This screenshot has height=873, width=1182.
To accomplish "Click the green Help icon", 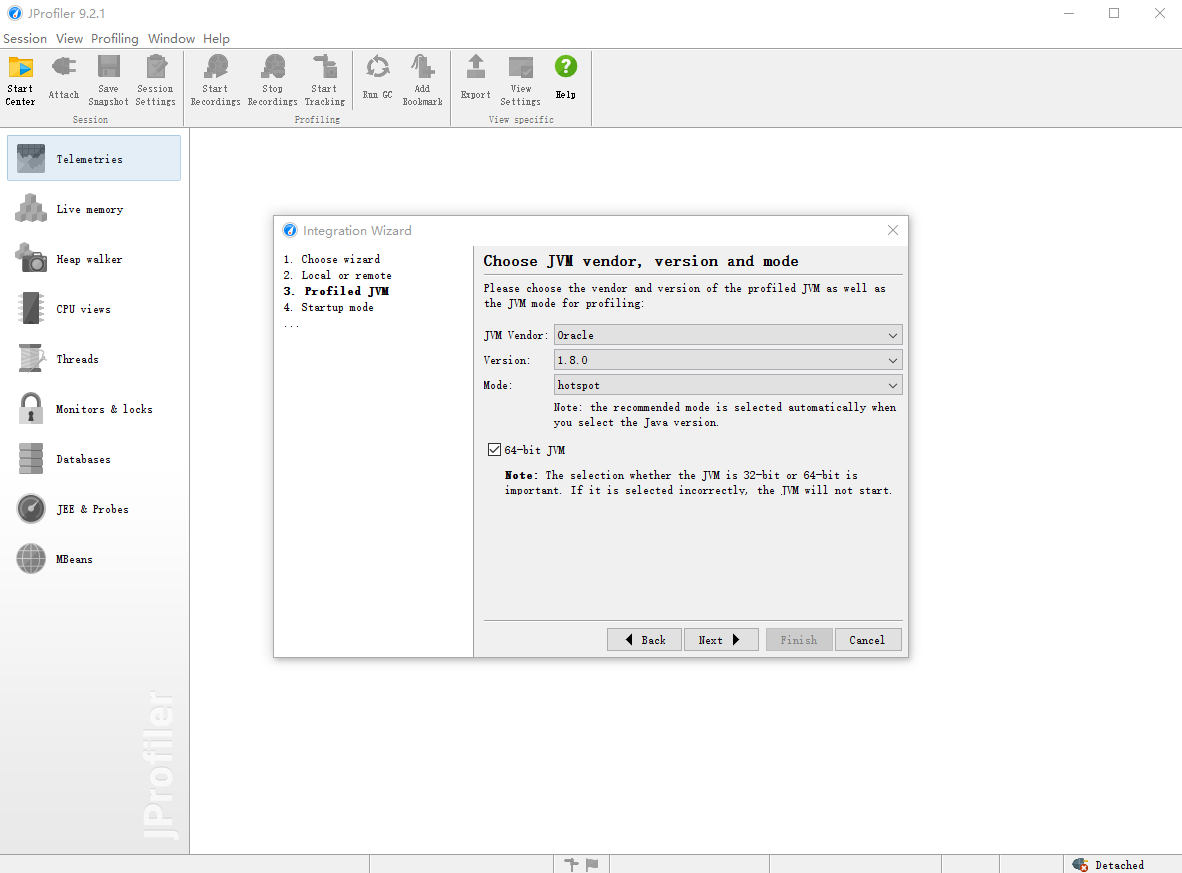I will (x=565, y=66).
